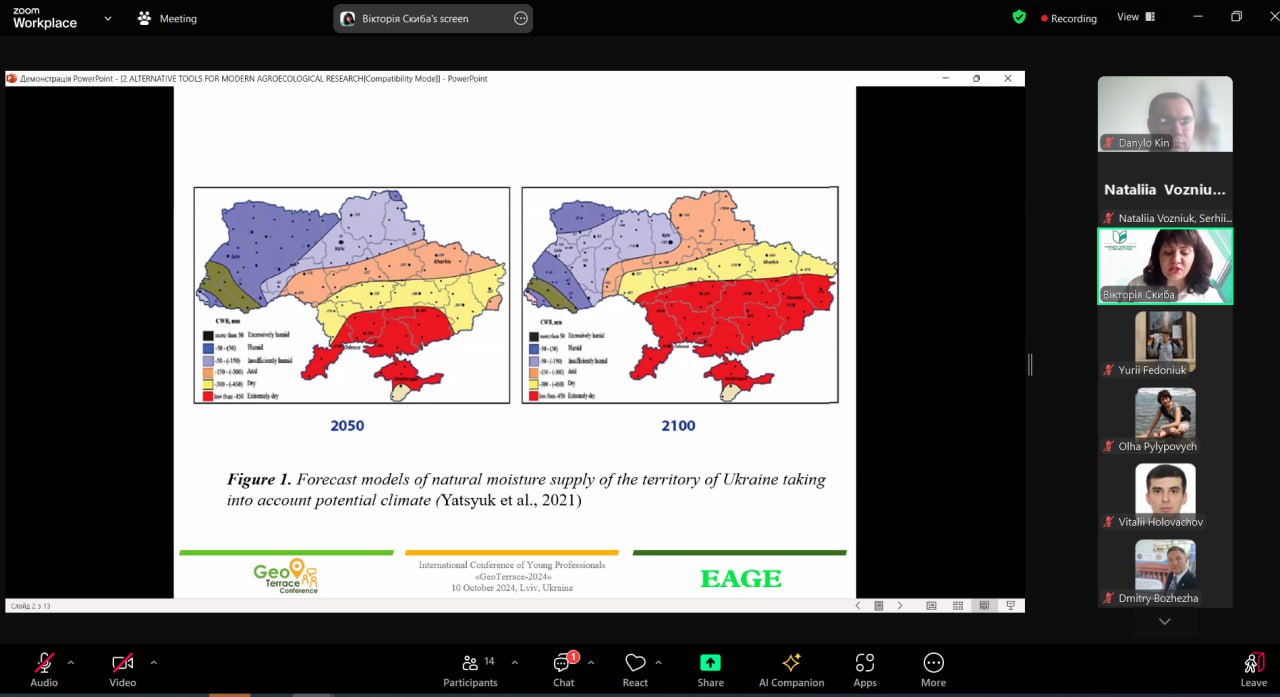Click the 'Figure 1.' caption text
The image size is (1280, 697).
point(259,479)
